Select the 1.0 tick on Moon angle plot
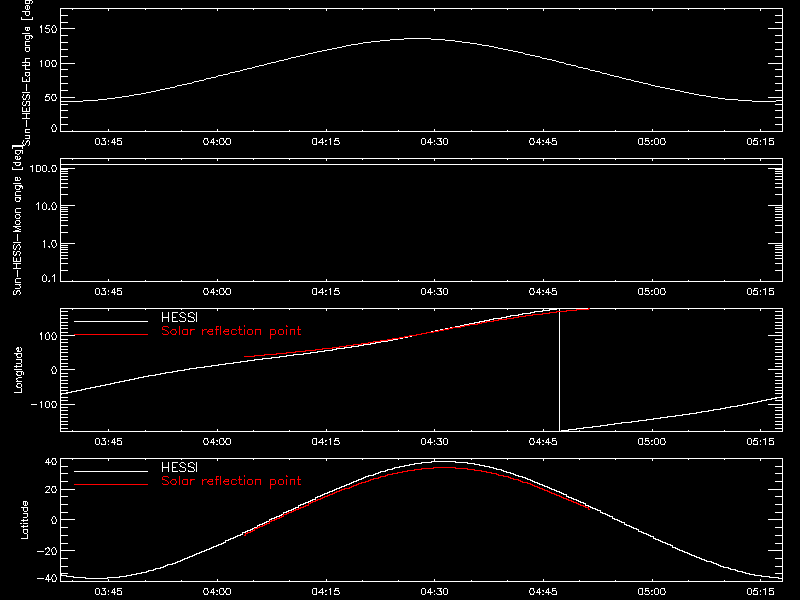 49,244
